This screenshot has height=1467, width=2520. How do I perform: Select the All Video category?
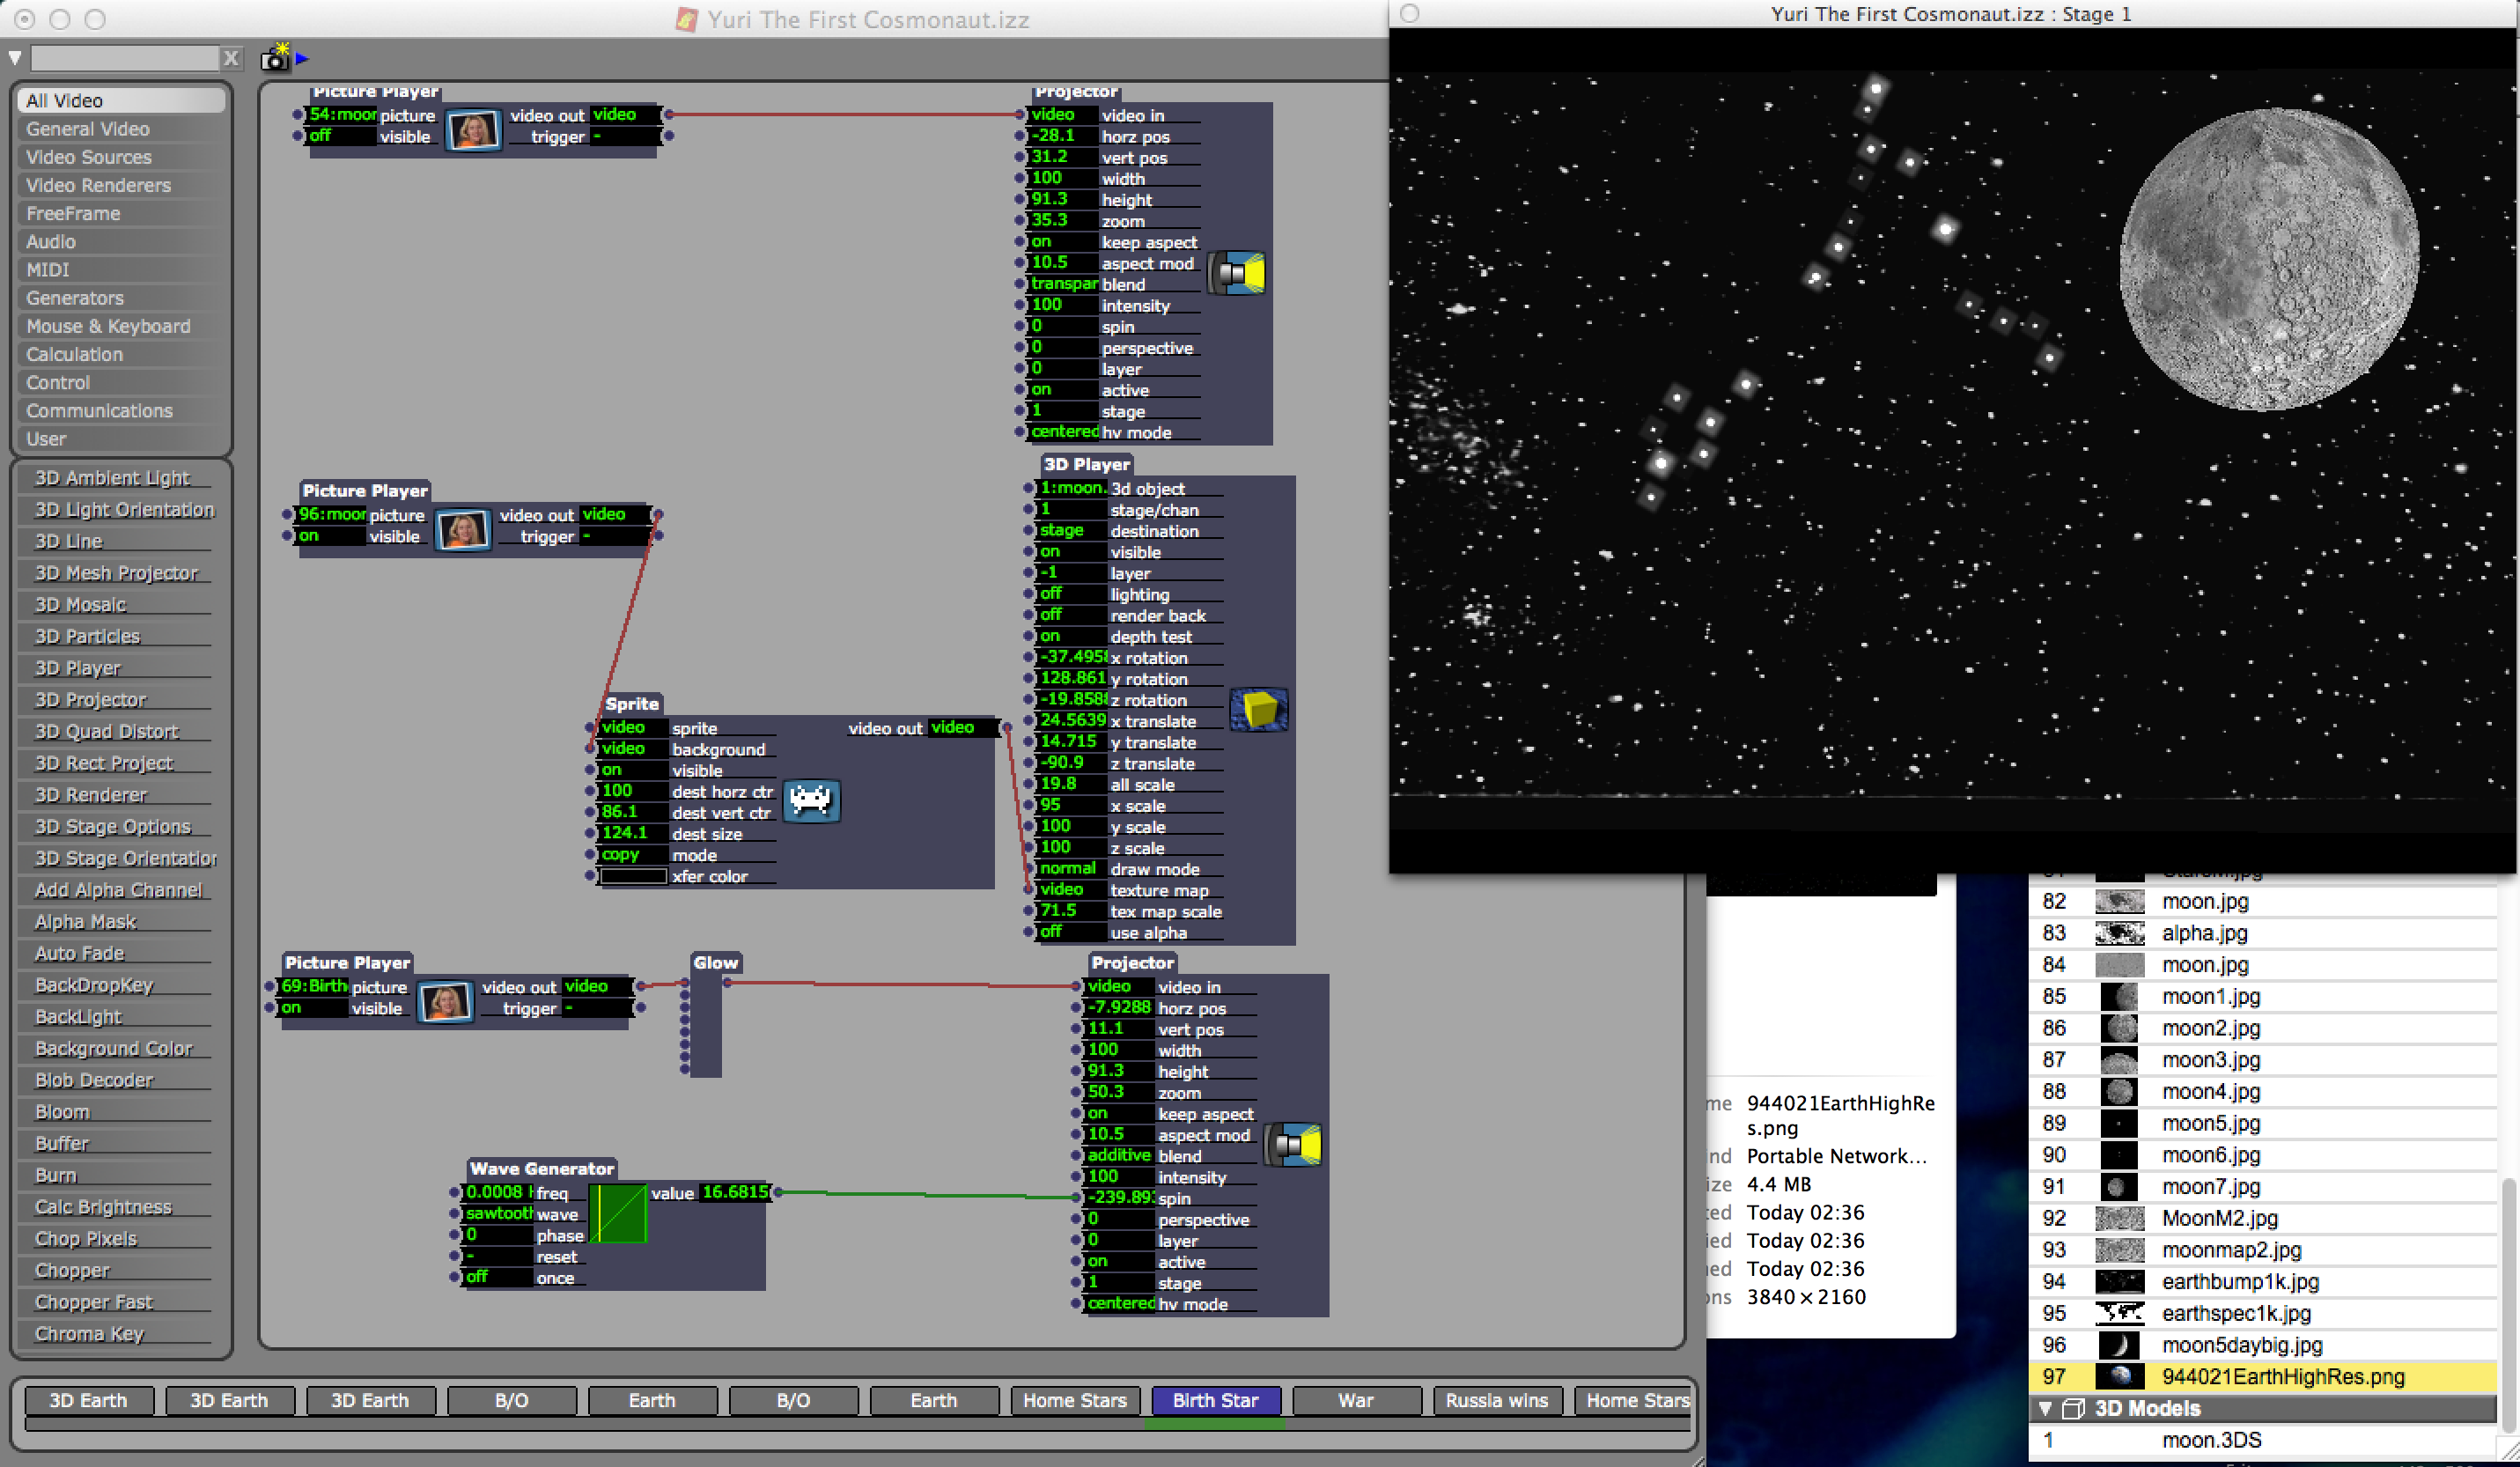(121, 101)
